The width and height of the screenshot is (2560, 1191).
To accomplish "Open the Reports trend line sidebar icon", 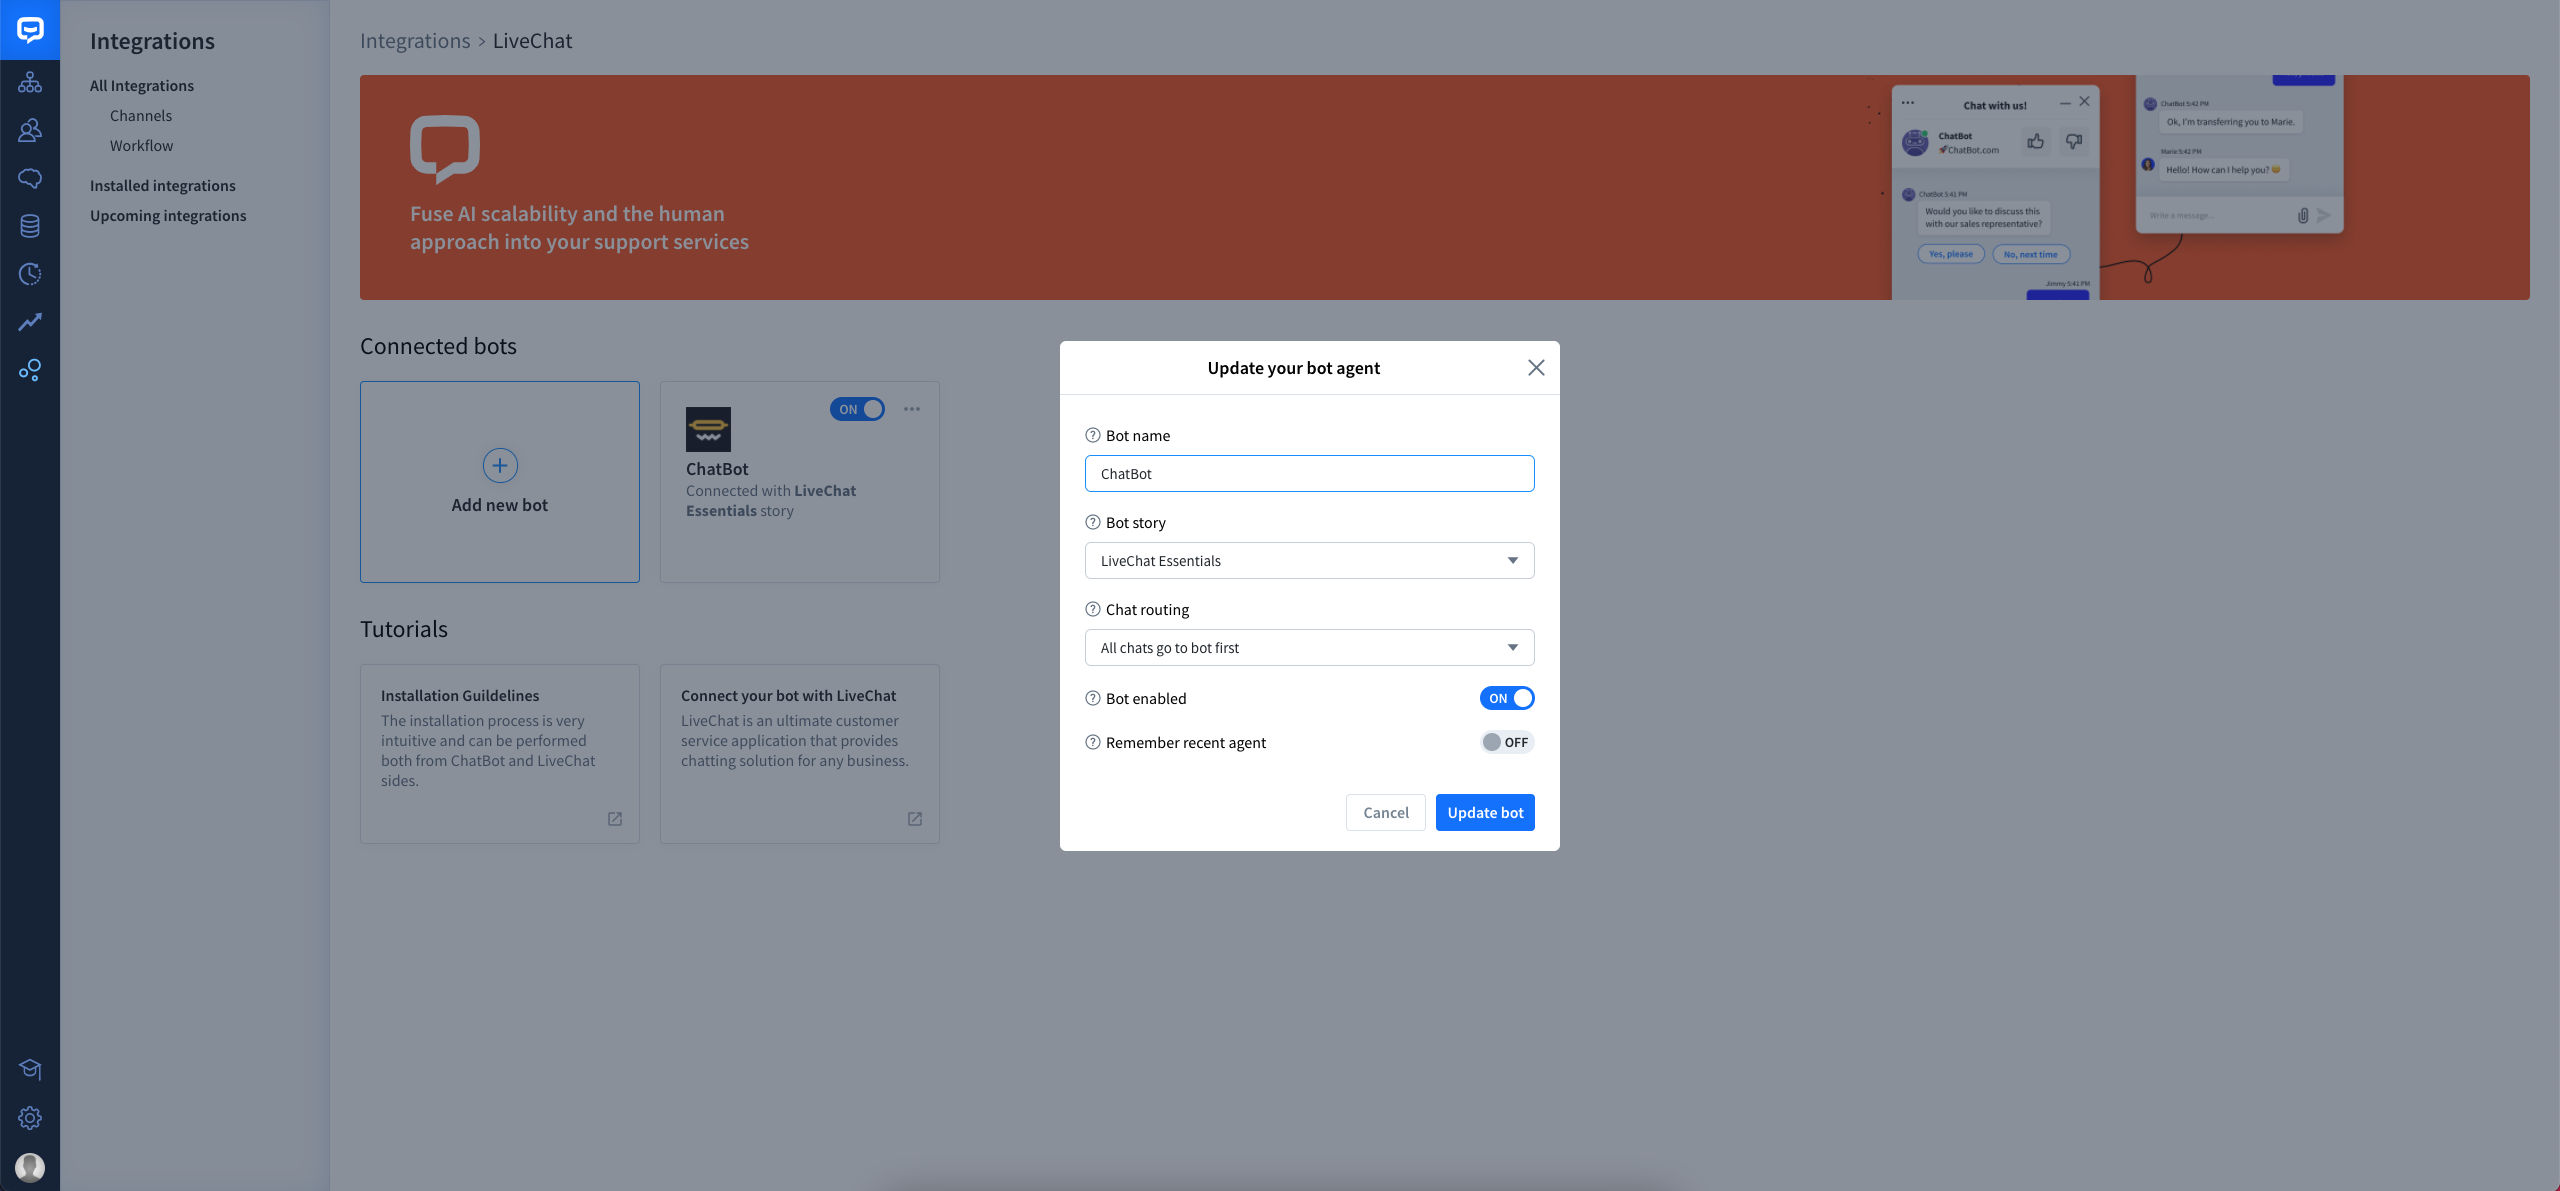I will 30,322.
